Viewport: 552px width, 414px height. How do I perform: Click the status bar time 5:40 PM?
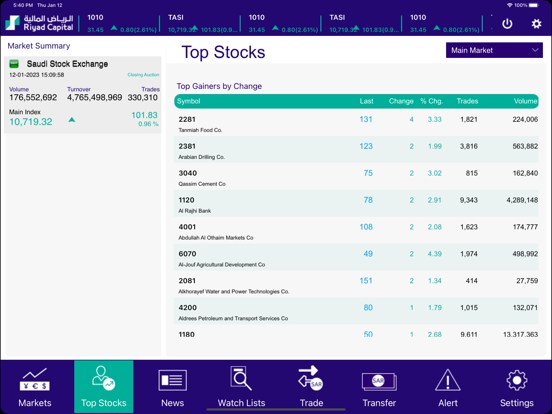click(23, 5)
